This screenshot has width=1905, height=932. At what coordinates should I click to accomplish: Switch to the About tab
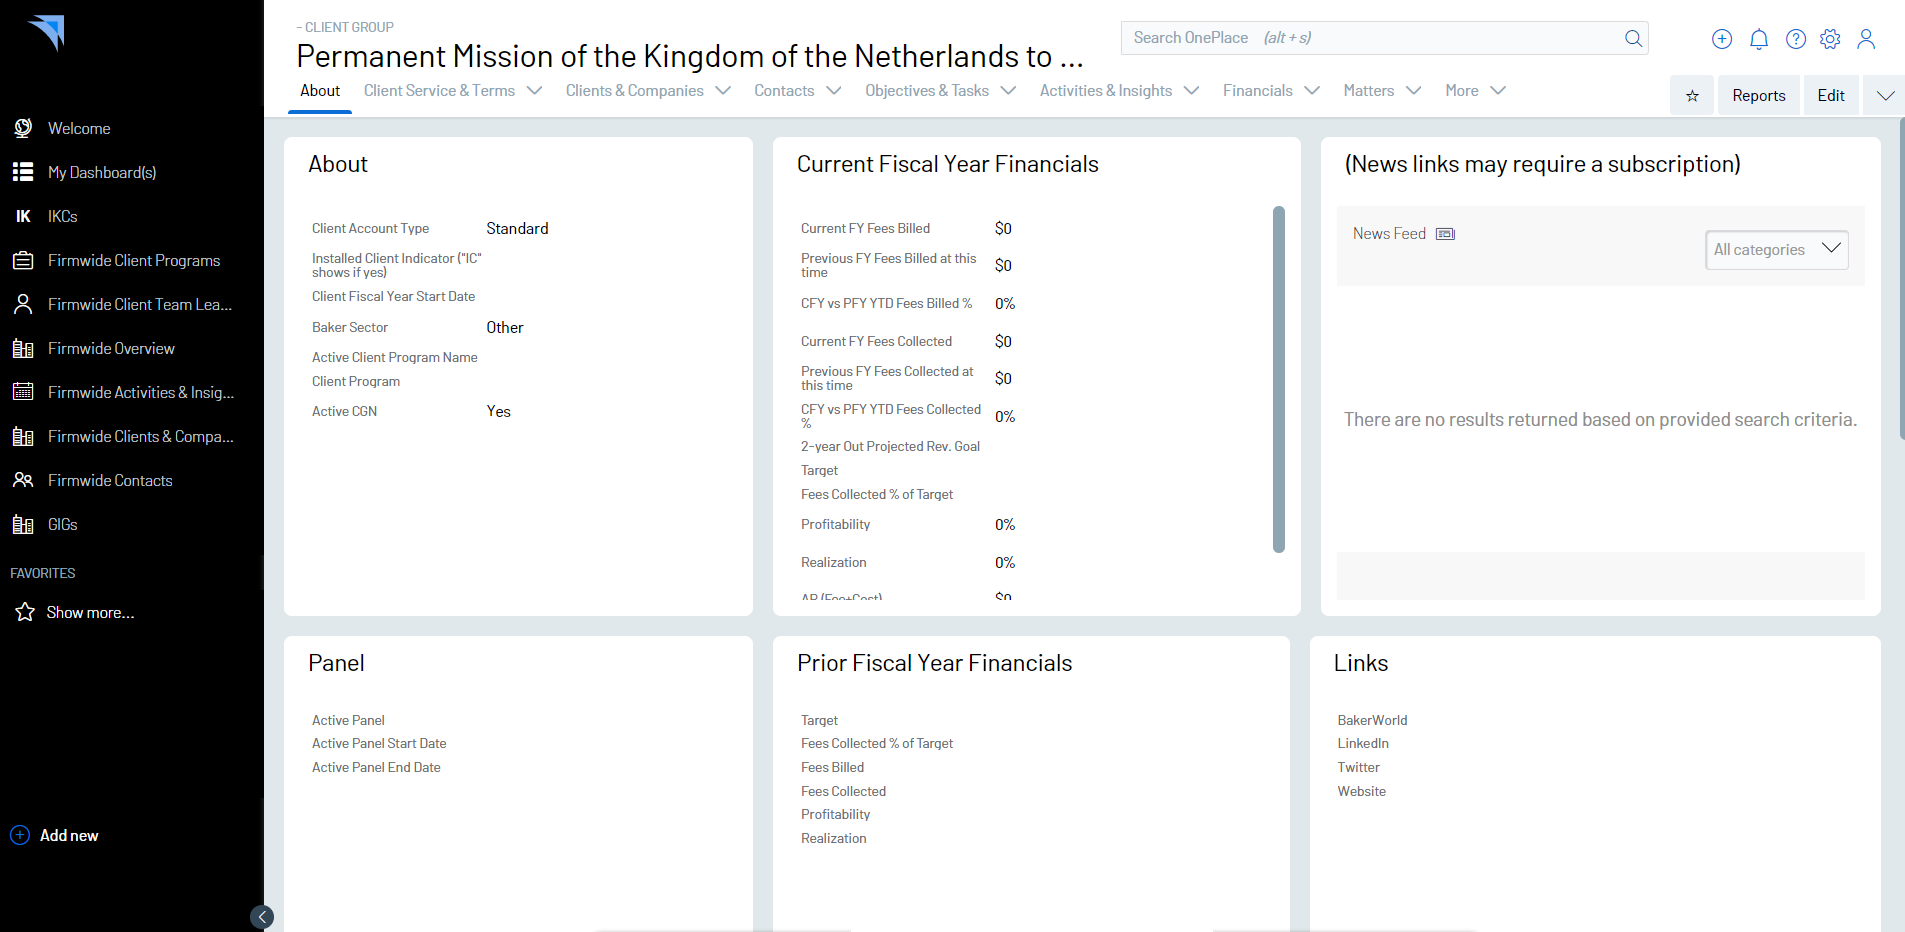(320, 91)
